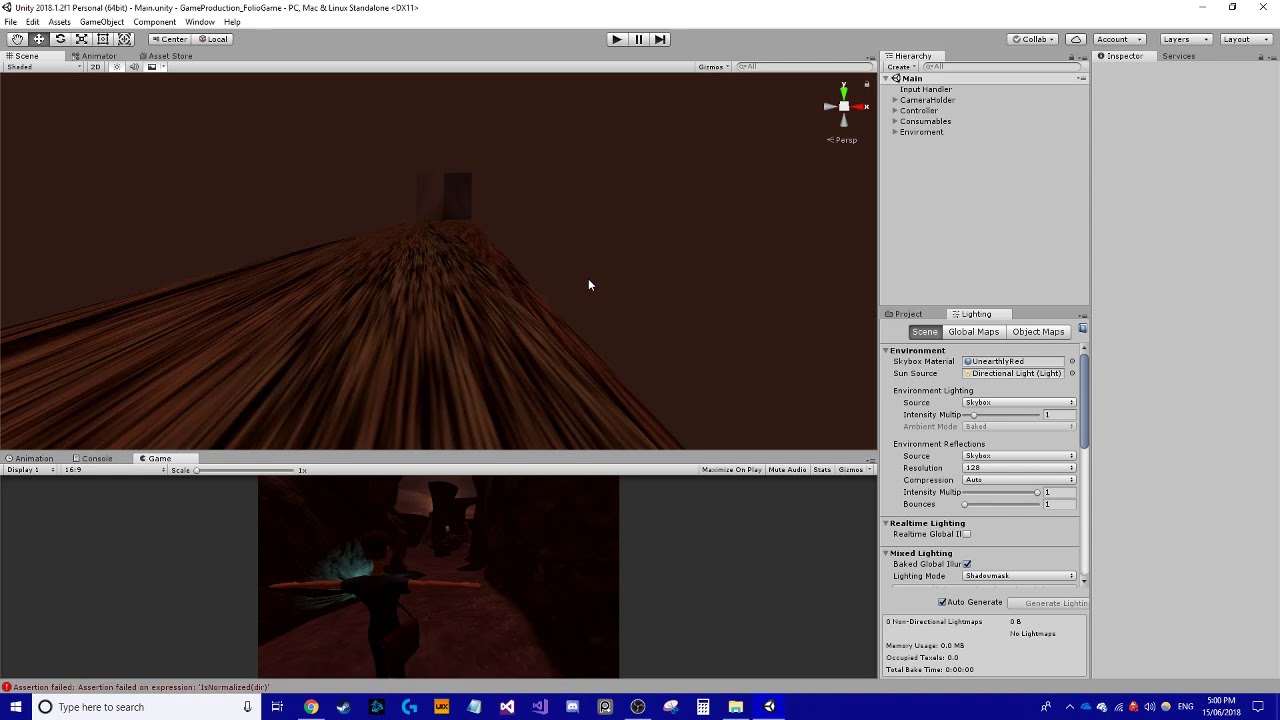Toggle pivot Center mode button
Screen dimensions: 1280x720
(169, 39)
